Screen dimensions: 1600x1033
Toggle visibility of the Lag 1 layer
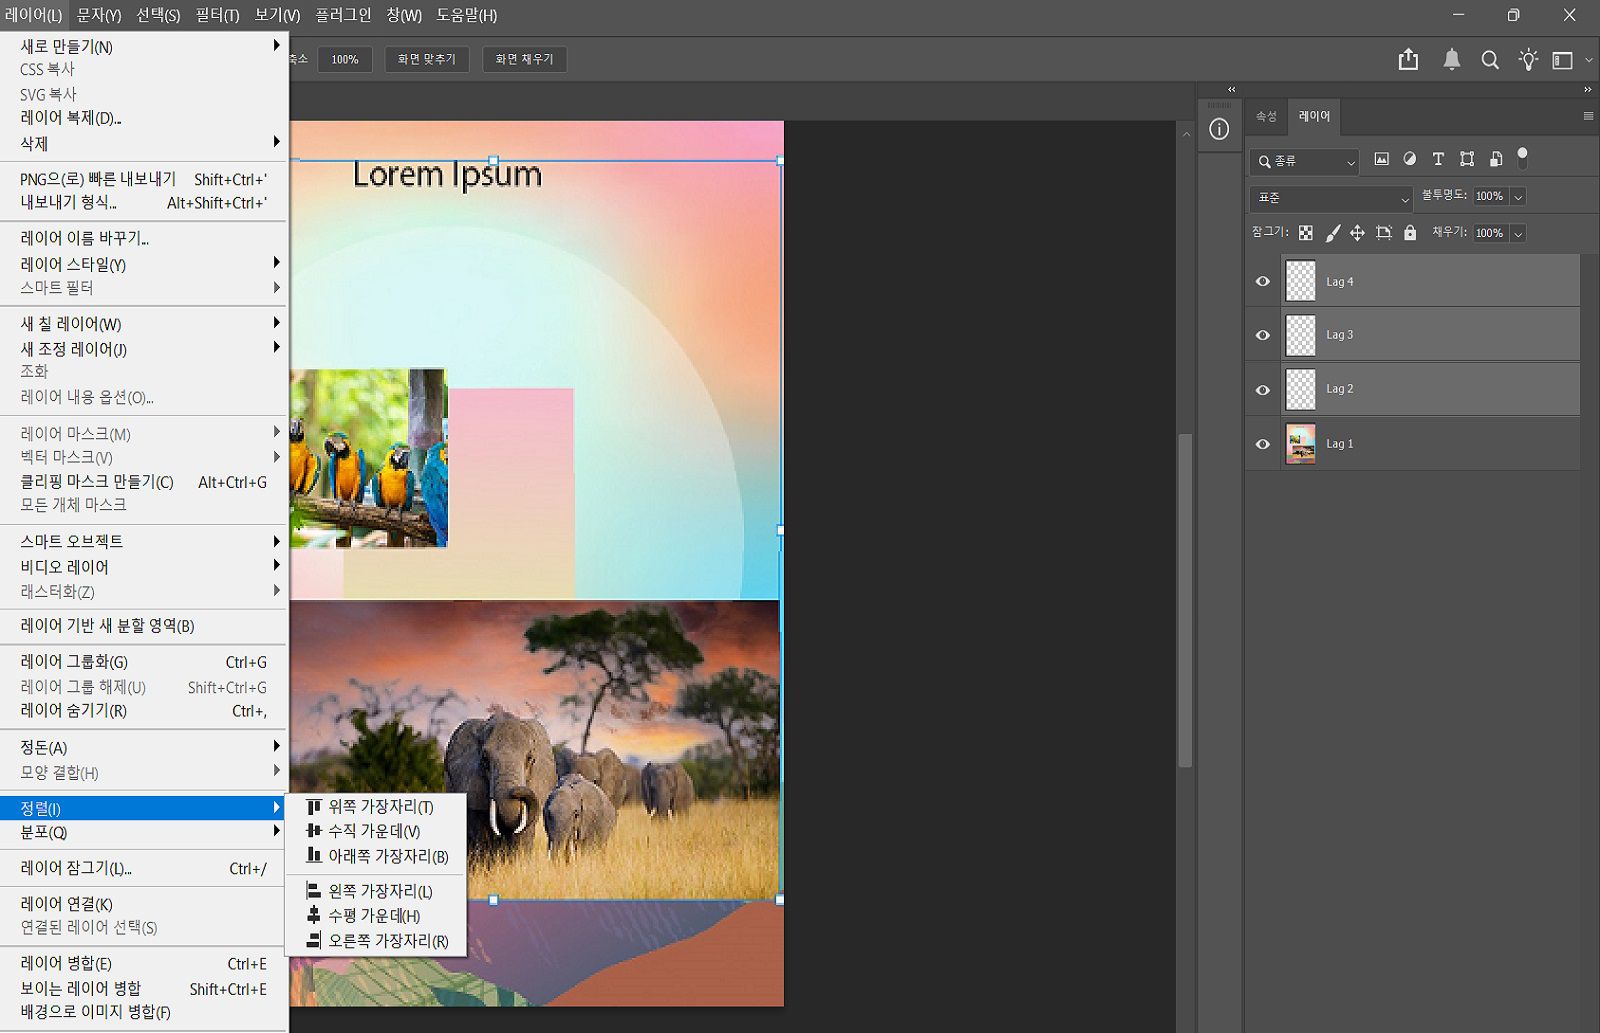tap(1263, 444)
